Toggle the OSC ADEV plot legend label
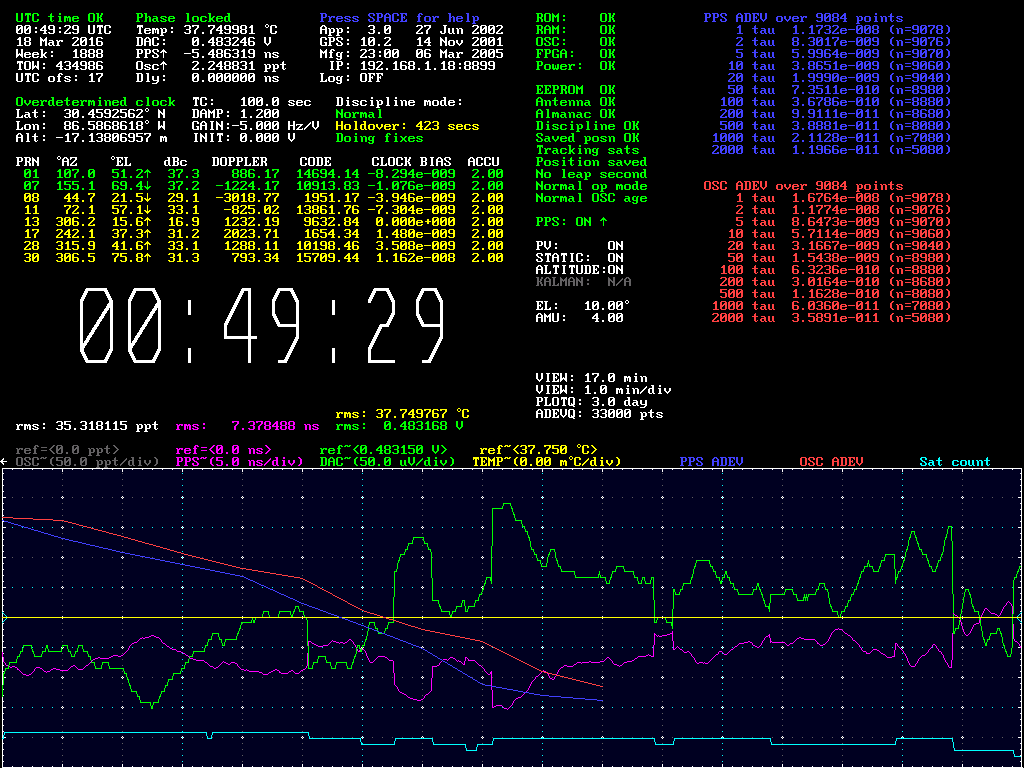This screenshot has width=1024, height=768. pyautogui.click(x=831, y=462)
